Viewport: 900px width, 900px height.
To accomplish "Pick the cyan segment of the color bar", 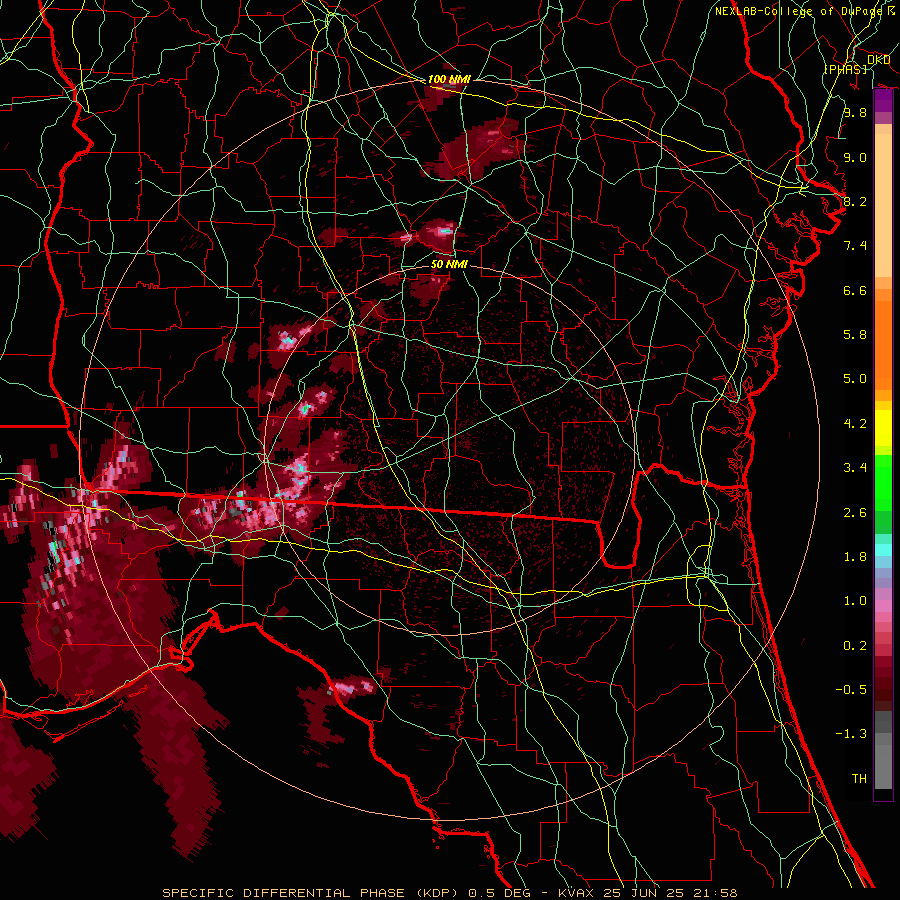I will click(x=883, y=550).
